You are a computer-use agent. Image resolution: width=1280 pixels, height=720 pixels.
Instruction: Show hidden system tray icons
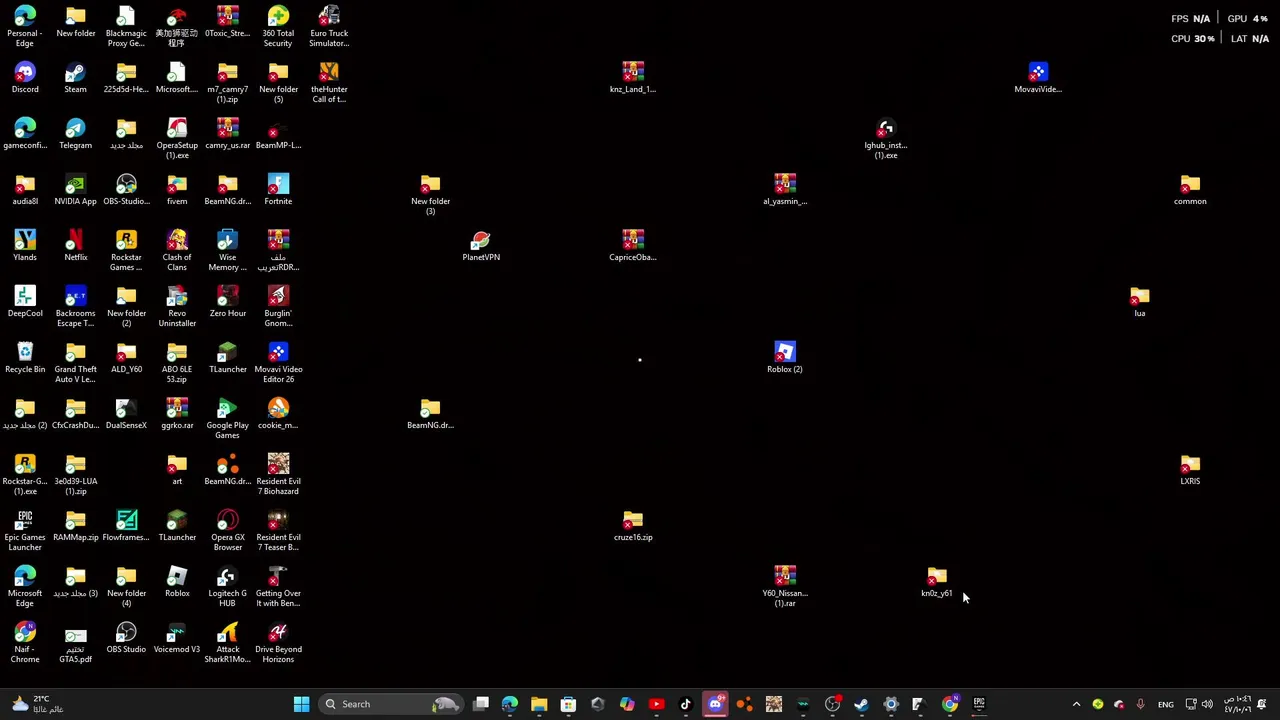1076,704
